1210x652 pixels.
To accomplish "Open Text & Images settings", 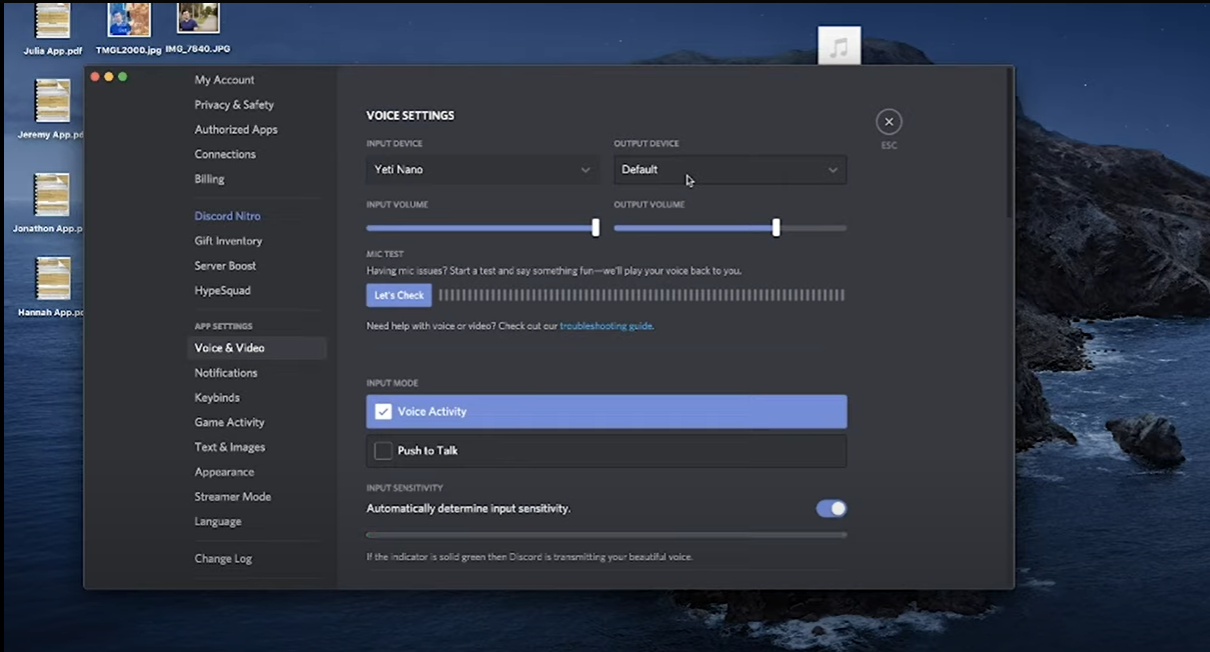I will coord(230,447).
